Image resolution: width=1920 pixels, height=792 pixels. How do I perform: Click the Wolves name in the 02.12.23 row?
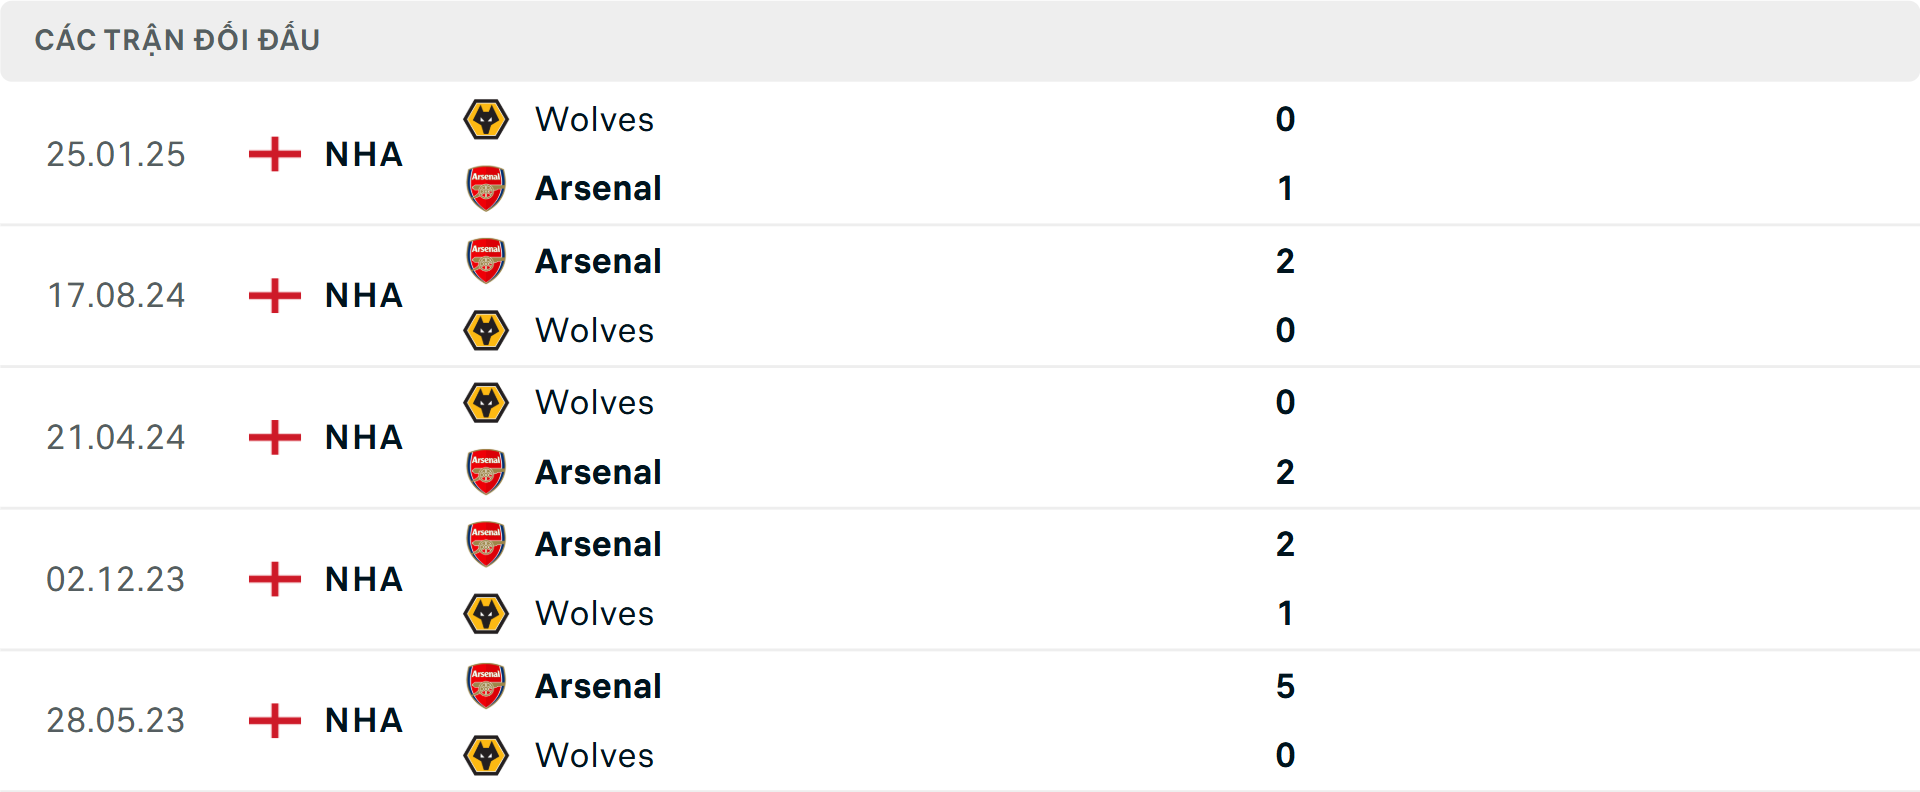point(594,614)
